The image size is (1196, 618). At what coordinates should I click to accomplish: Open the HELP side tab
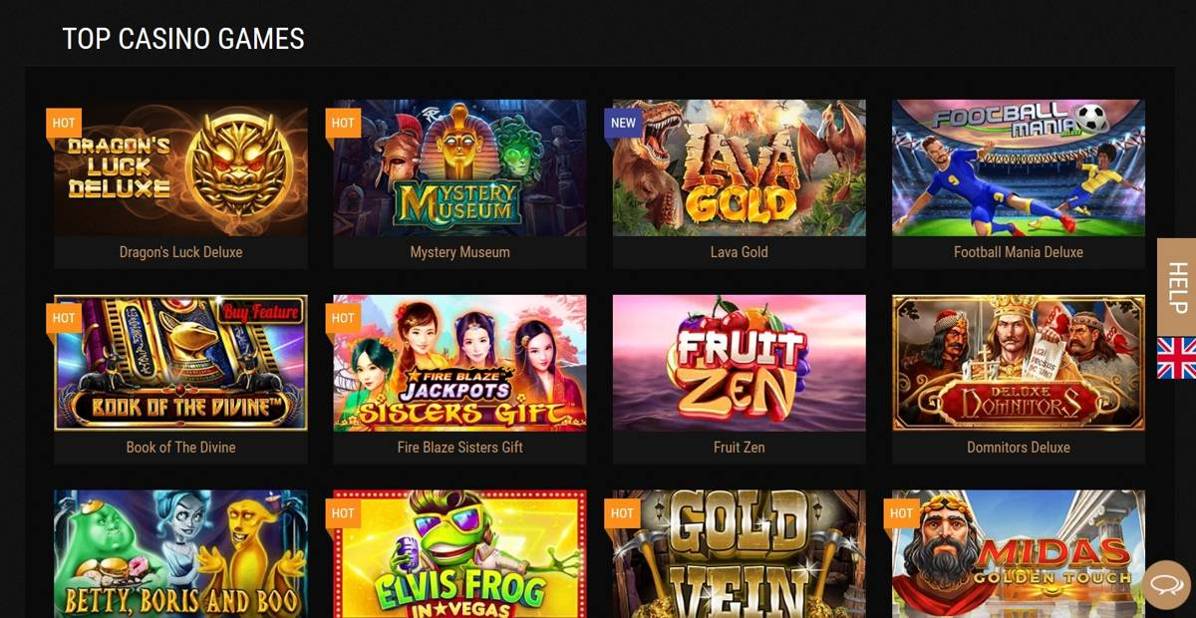[x=1176, y=287]
